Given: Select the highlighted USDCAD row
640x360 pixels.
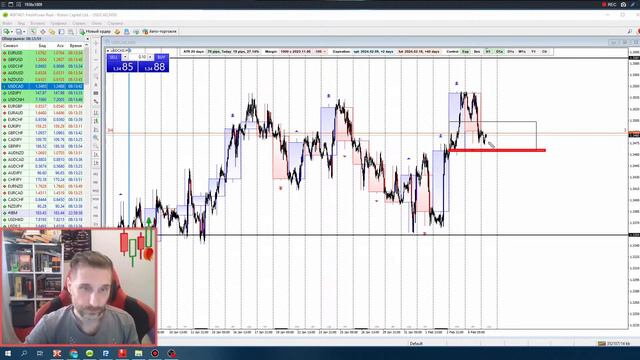Looking at the screenshot, I should click(x=43, y=86).
